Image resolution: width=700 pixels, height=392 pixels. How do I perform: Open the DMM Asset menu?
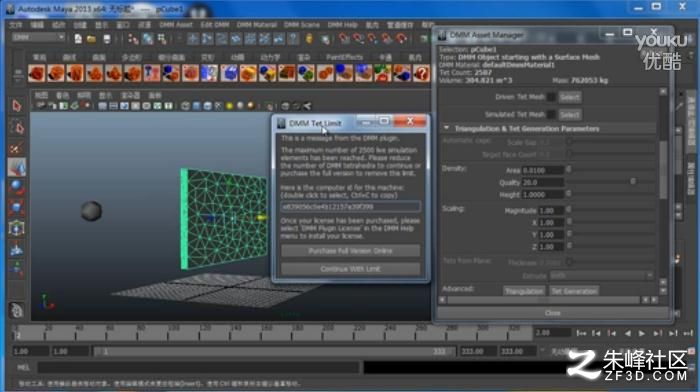(176, 25)
